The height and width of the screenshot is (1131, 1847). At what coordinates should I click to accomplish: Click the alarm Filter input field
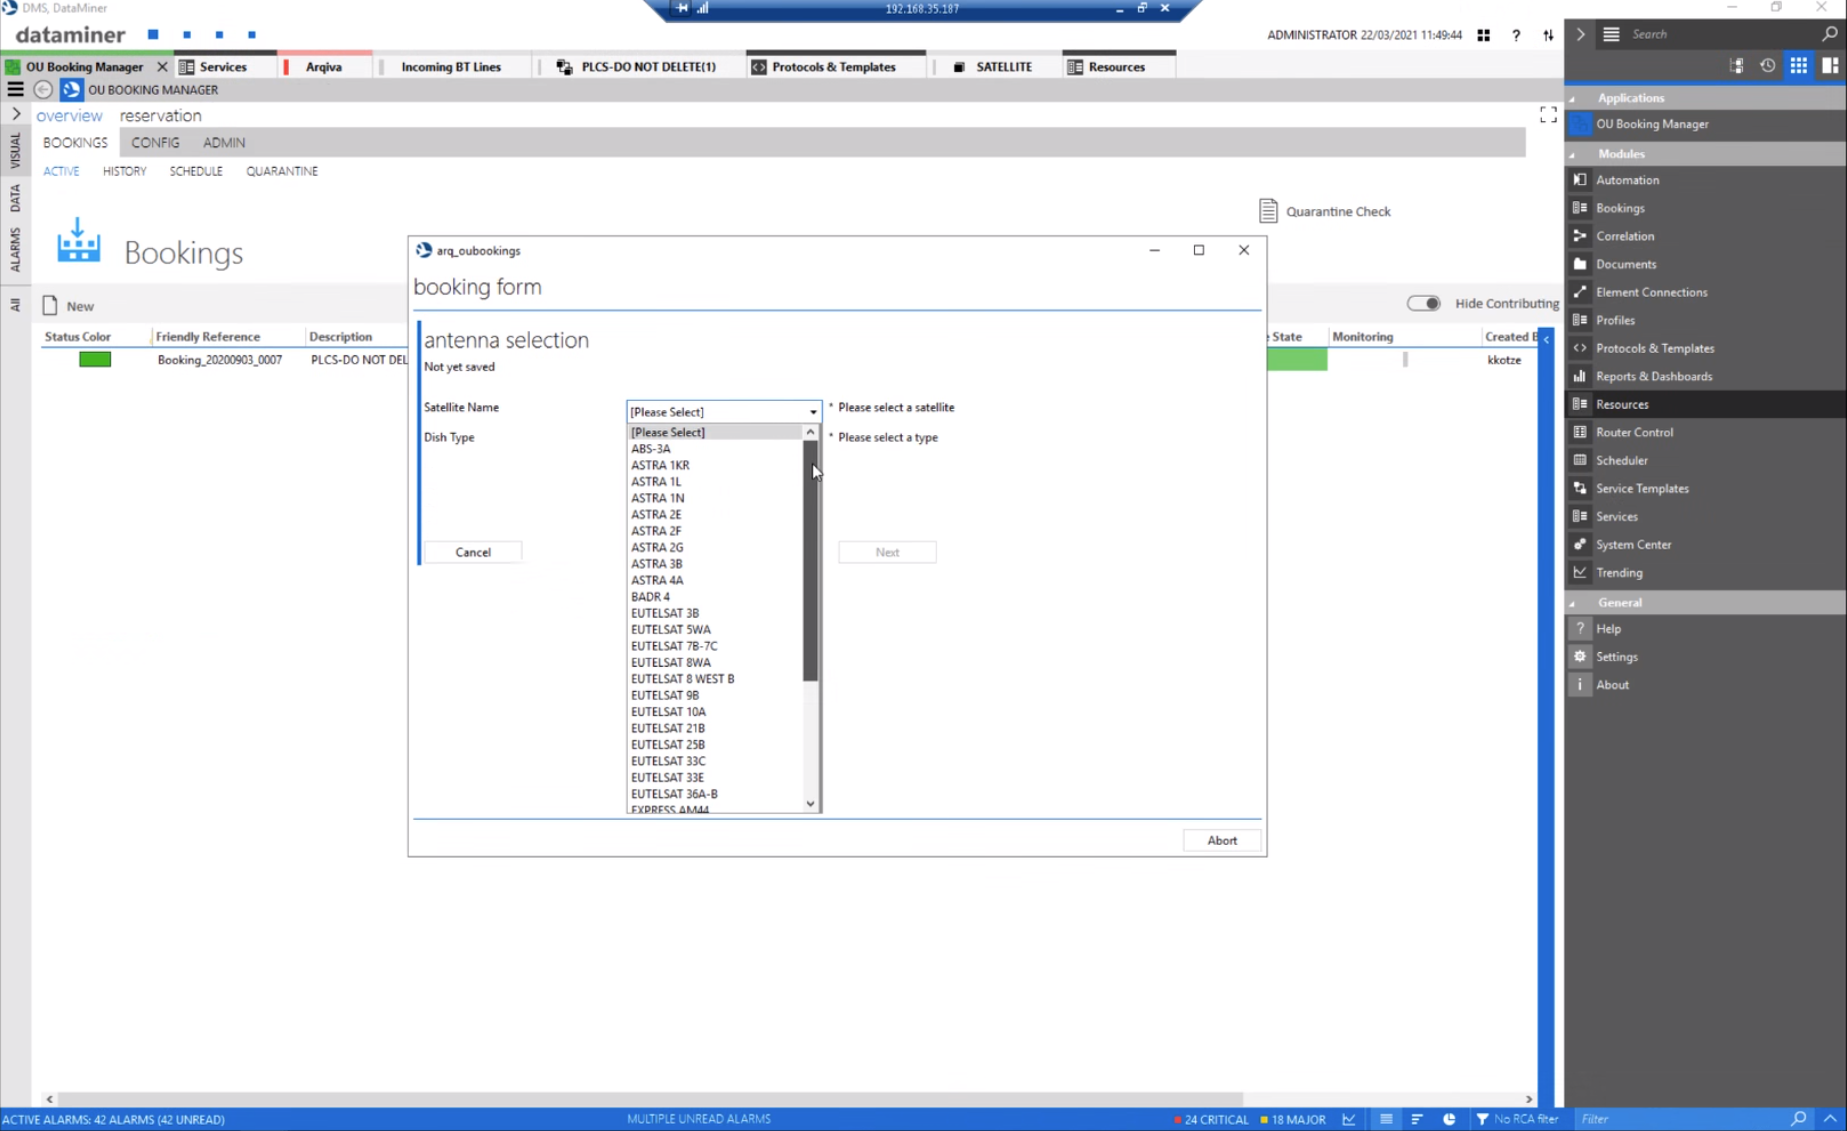pos(1682,1120)
